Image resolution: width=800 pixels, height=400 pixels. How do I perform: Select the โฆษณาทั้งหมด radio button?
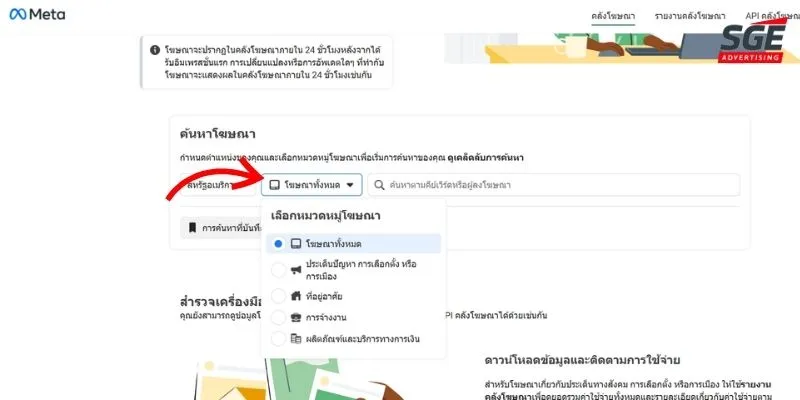coord(278,244)
